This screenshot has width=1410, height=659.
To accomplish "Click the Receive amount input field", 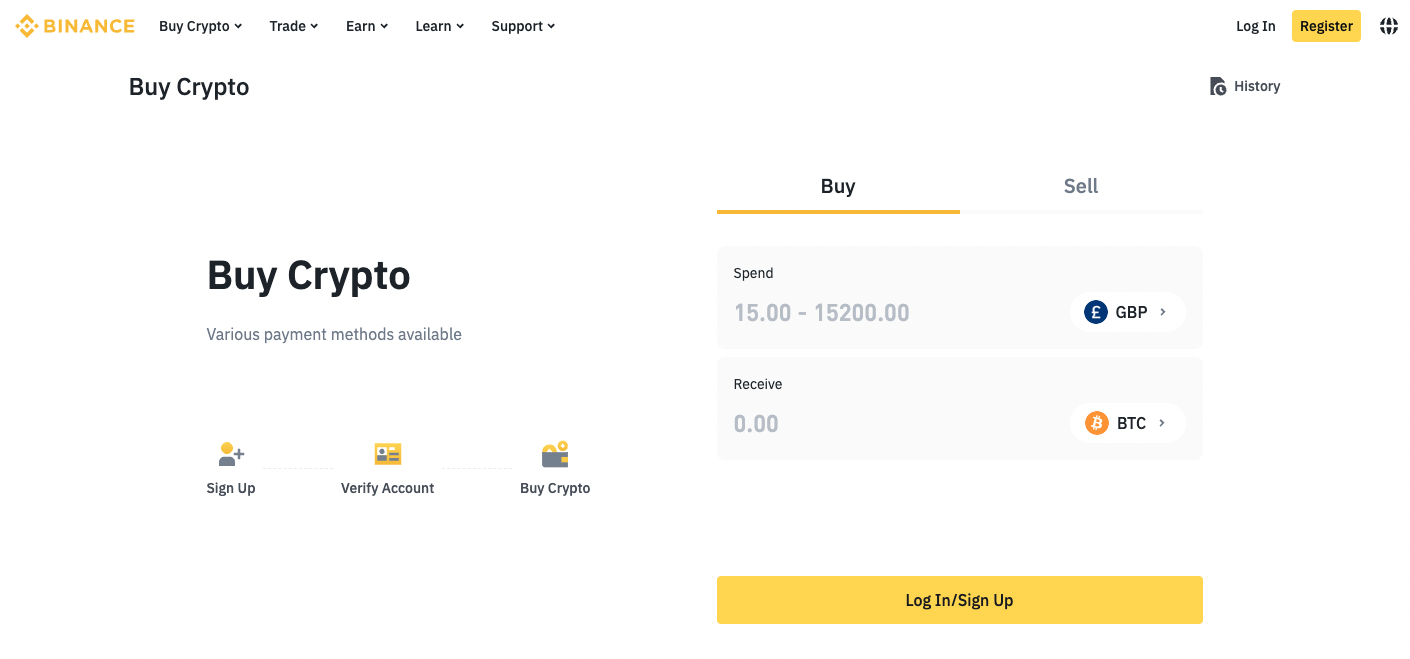I will (890, 423).
